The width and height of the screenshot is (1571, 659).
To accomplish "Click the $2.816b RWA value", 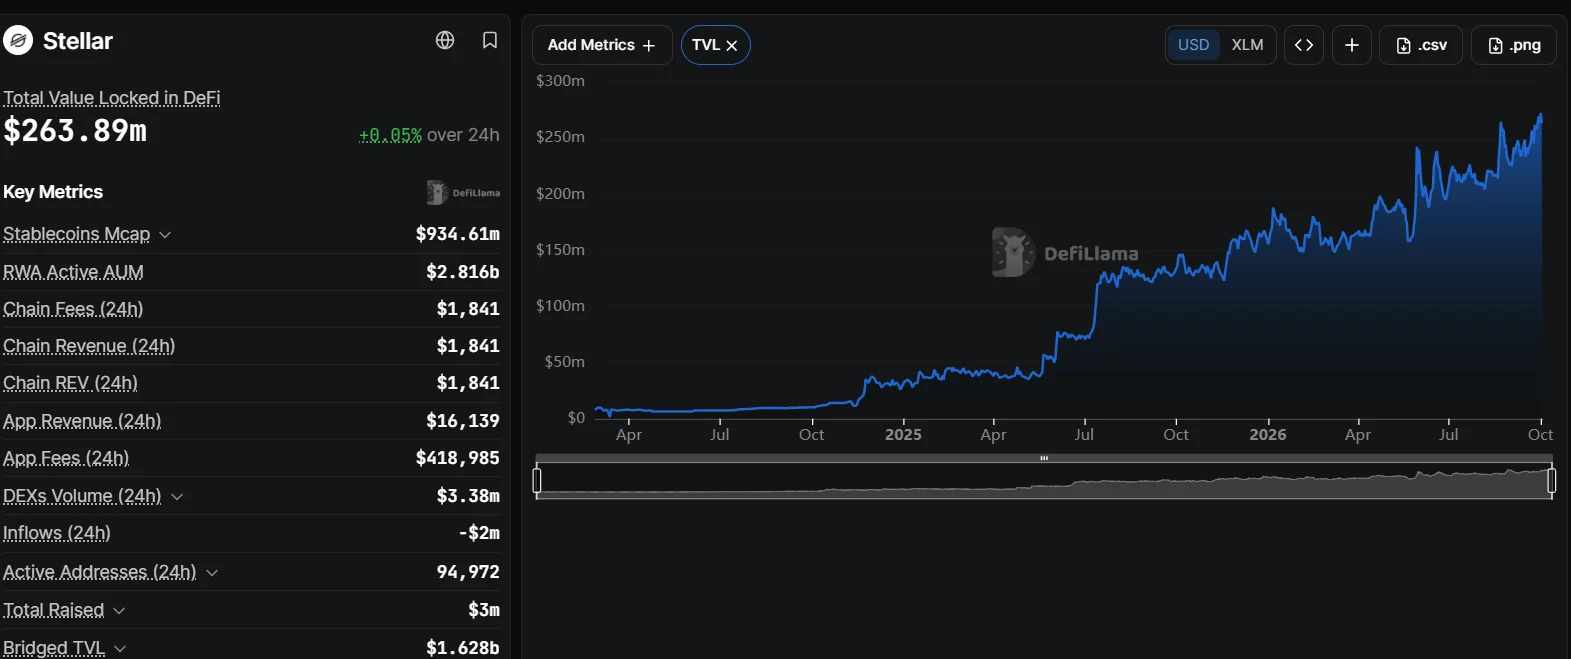I will (463, 272).
